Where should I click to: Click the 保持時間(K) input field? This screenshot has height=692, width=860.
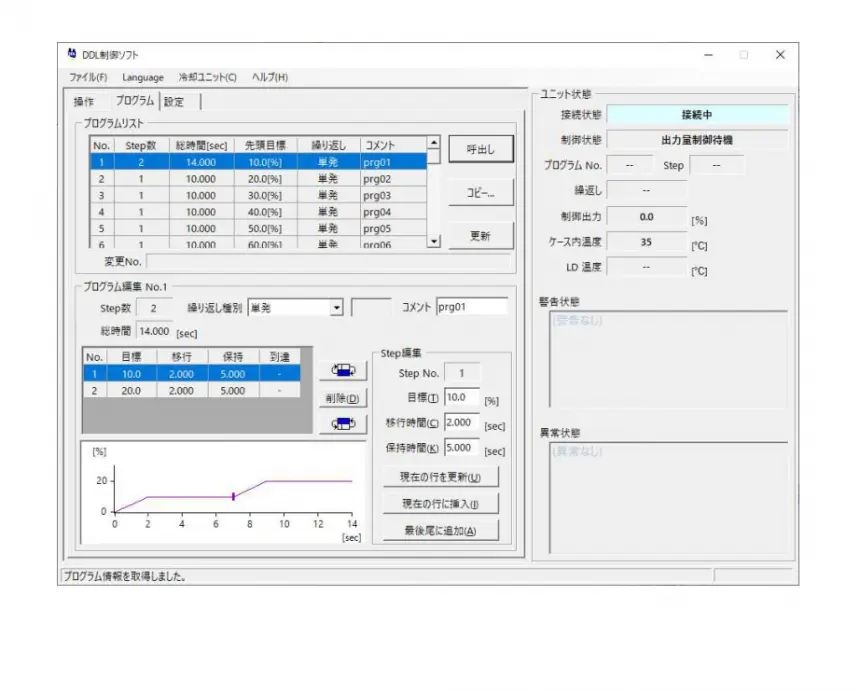[x=461, y=449]
